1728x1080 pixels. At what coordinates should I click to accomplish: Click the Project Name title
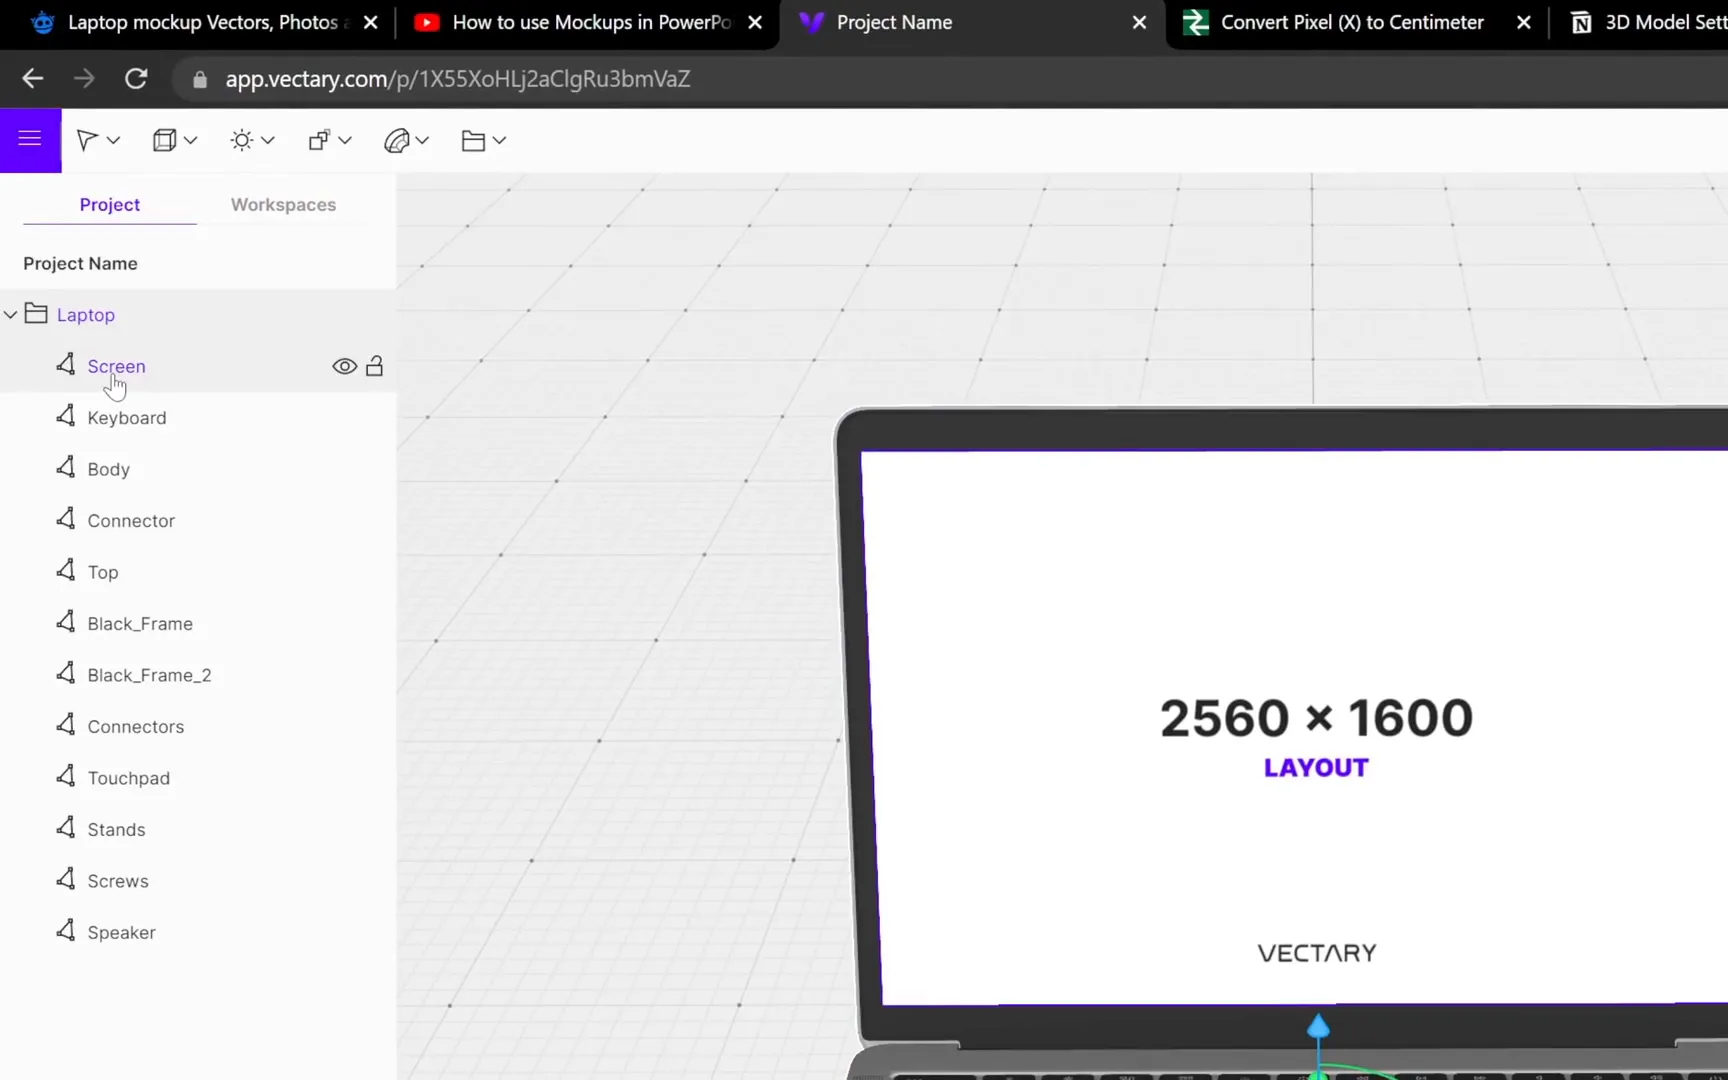(x=80, y=264)
